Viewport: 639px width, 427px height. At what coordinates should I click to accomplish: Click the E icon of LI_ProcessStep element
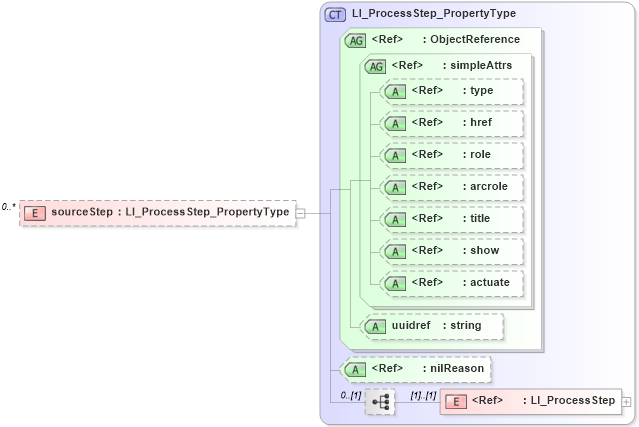(456, 402)
